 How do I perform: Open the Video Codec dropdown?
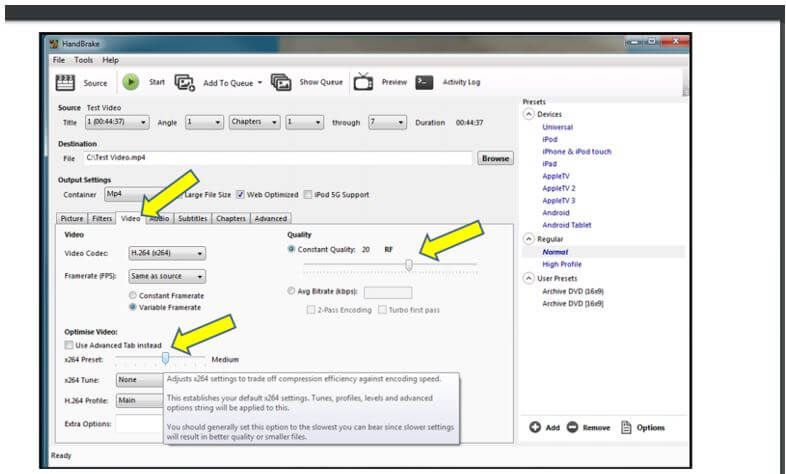(167, 253)
